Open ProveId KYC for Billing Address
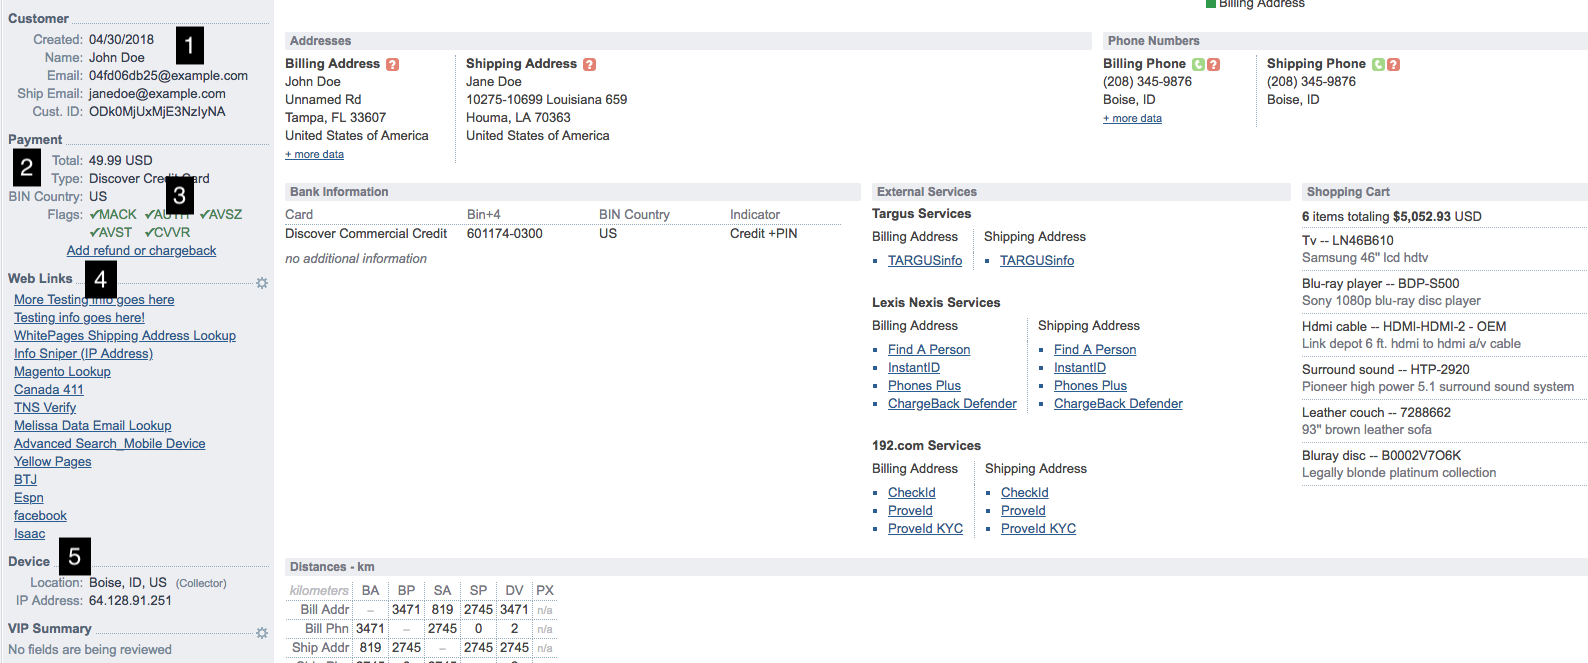Image resolution: width=1588 pixels, height=663 pixels. 926,529
